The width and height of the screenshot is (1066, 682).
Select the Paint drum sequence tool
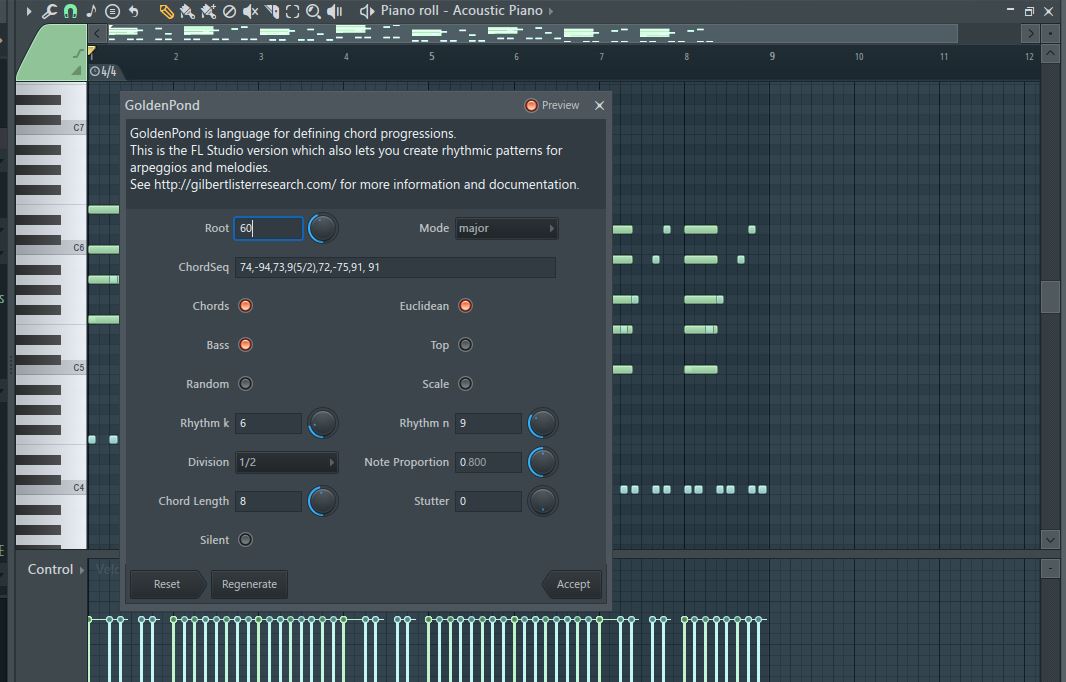208,11
